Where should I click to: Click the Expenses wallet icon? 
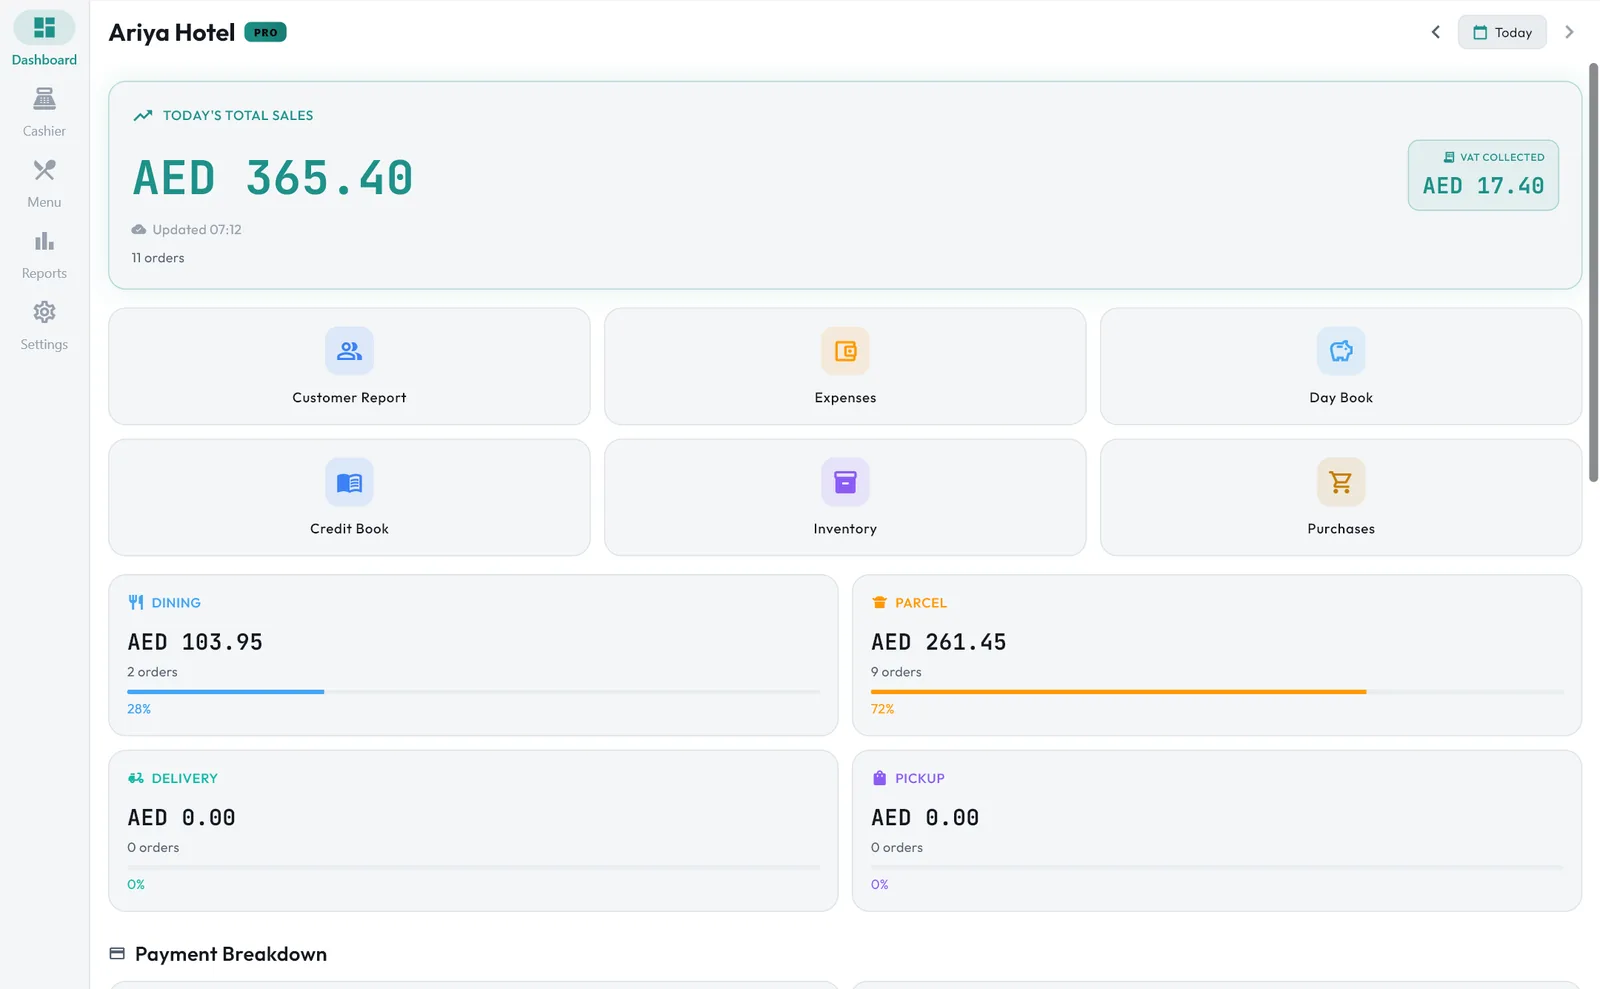(x=845, y=351)
